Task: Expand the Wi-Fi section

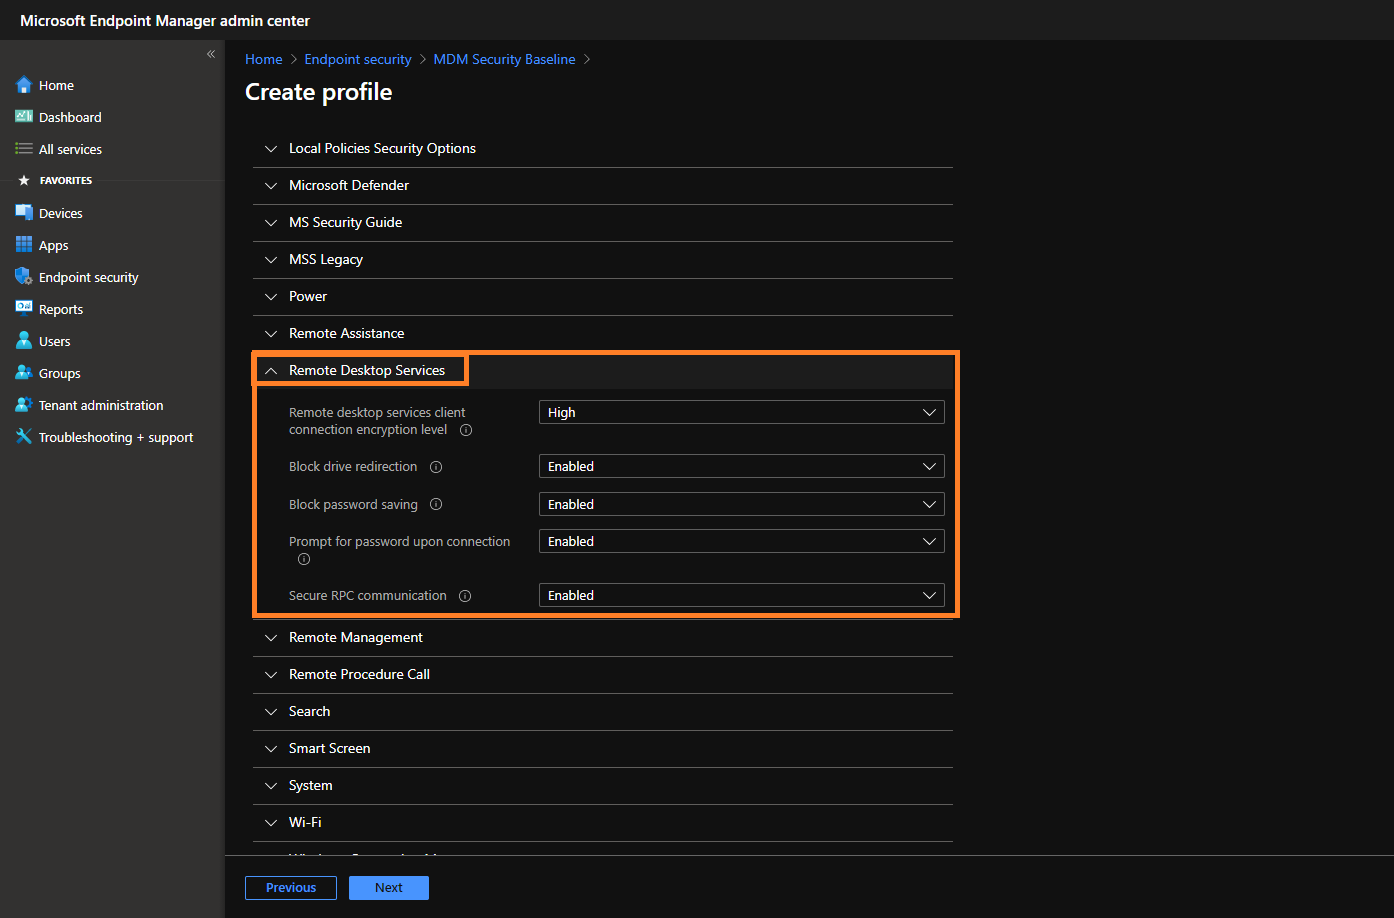Action: point(603,822)
